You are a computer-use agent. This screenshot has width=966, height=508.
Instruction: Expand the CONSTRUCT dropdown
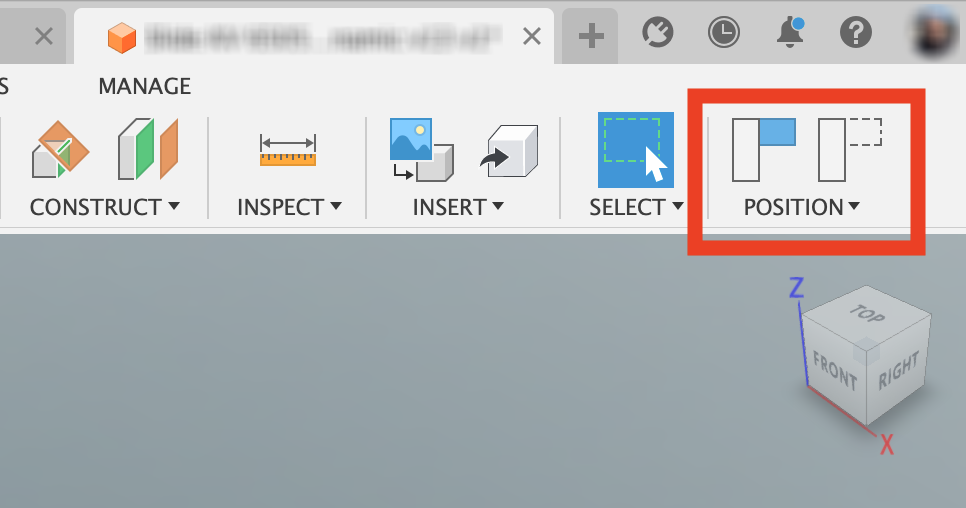(105, 207)
